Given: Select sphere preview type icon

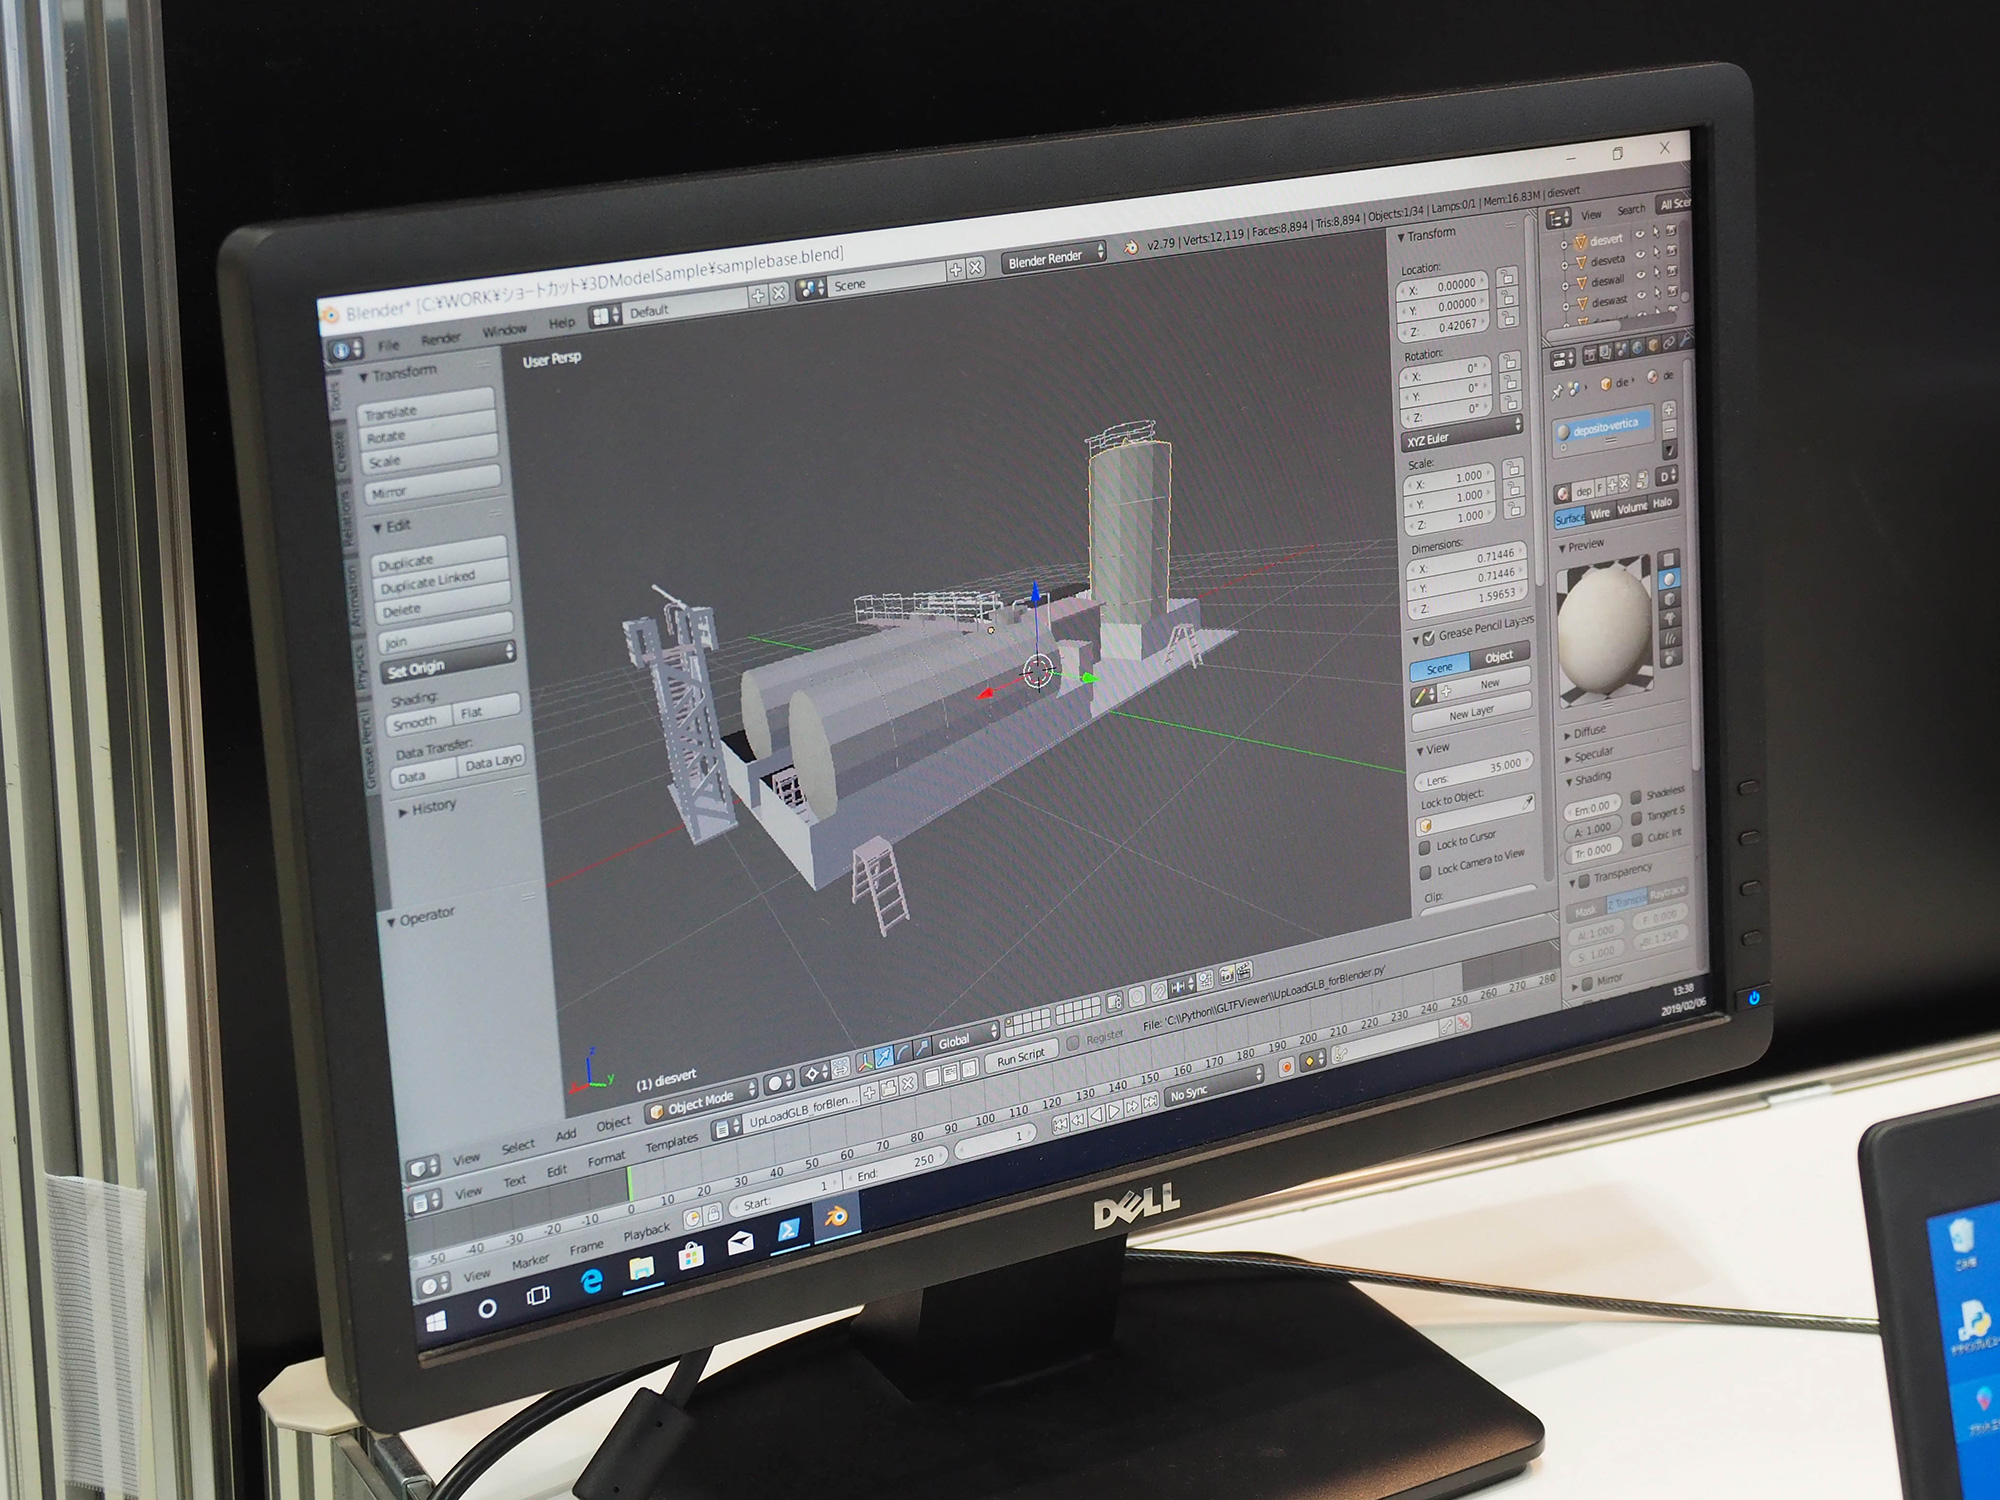Looking at the screenshot, I should (1667, 579).
